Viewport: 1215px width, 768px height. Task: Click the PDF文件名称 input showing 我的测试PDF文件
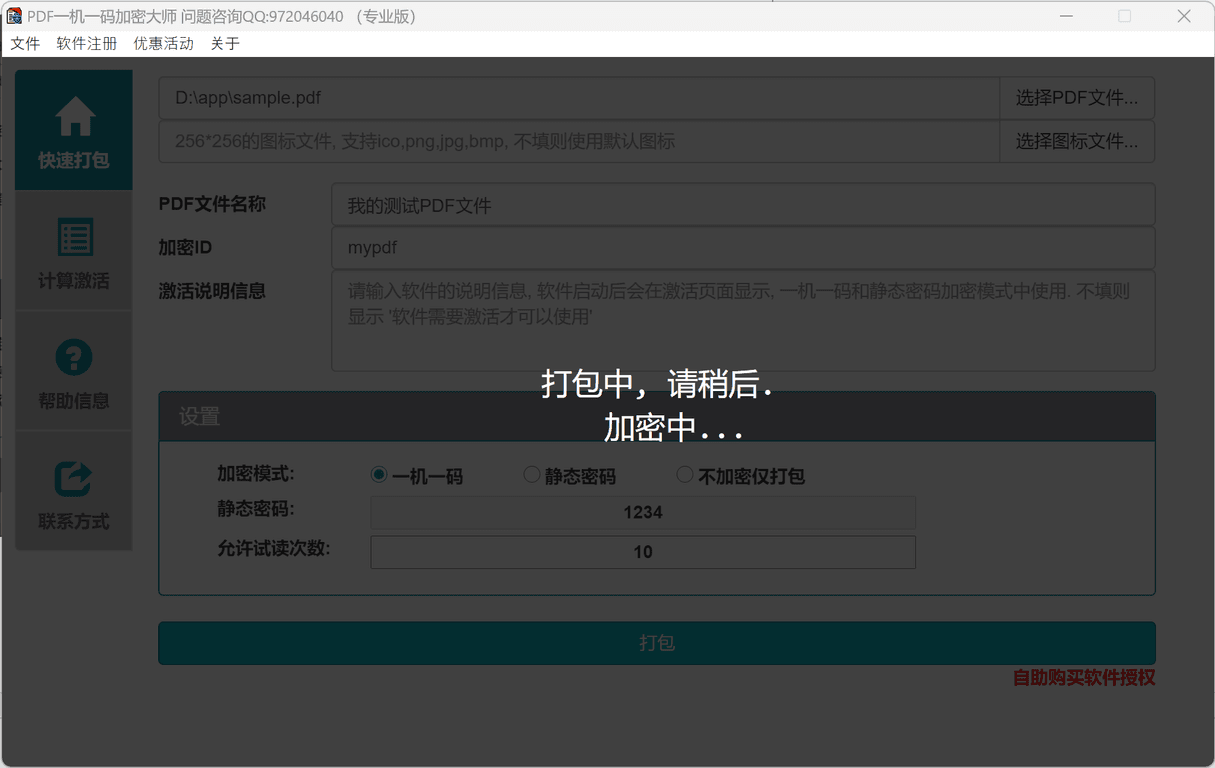(743, 203)
